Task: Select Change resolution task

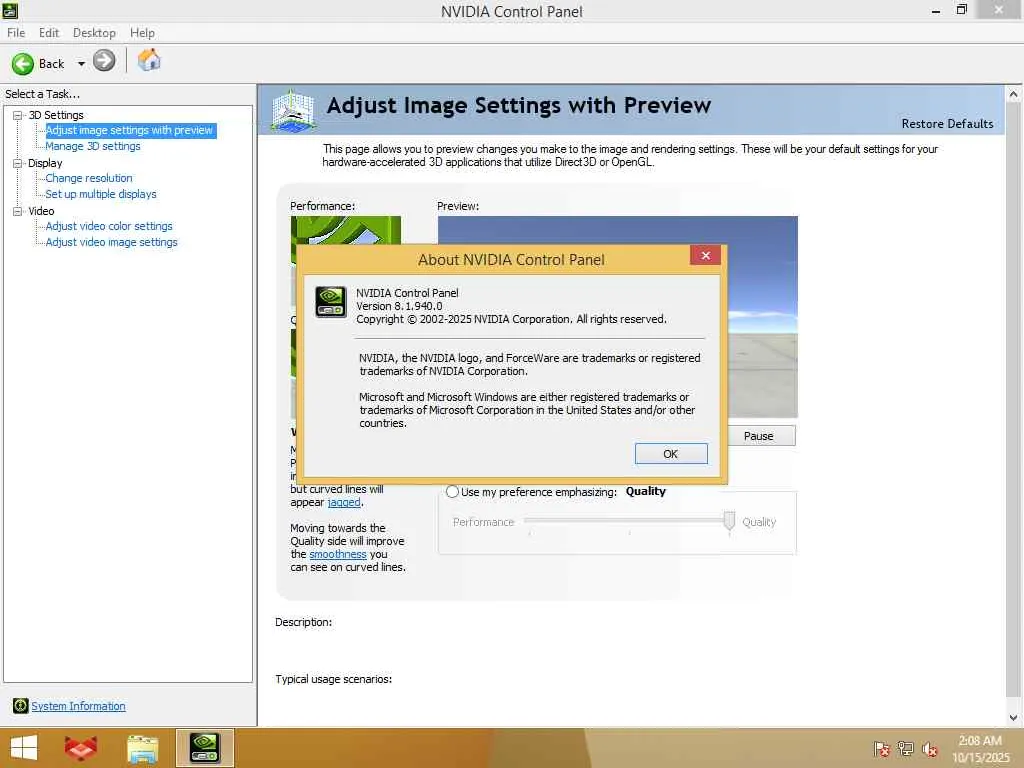Action: [89, 178]
